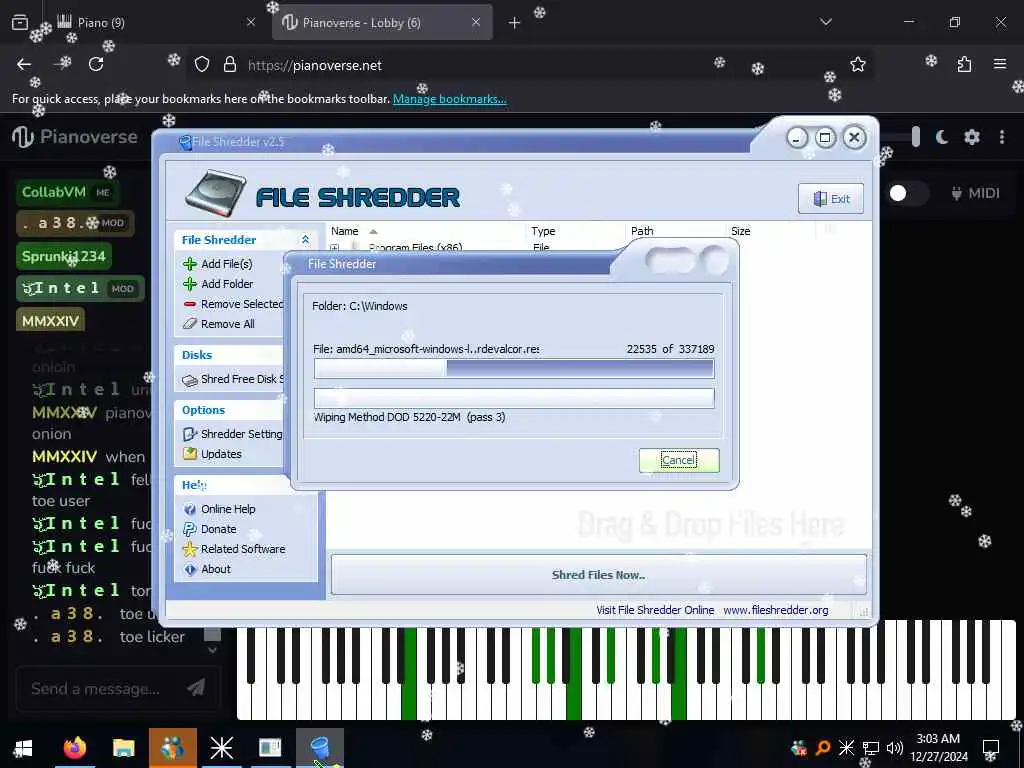Open Firefox hamburger application menu
The width and height of the screenshot is (1024, 768).
click(x=1000, y=64)
